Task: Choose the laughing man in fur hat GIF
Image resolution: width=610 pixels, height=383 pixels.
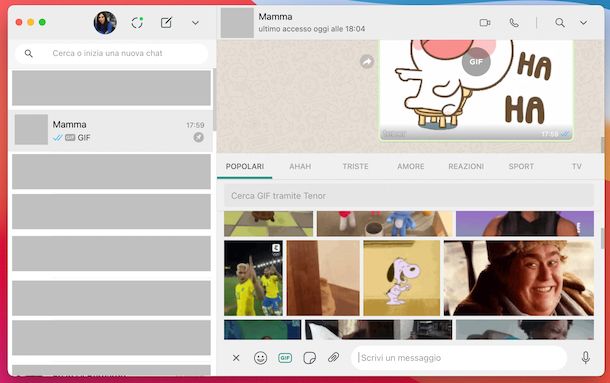Action: pyautogui.click(x=519, y=278)
